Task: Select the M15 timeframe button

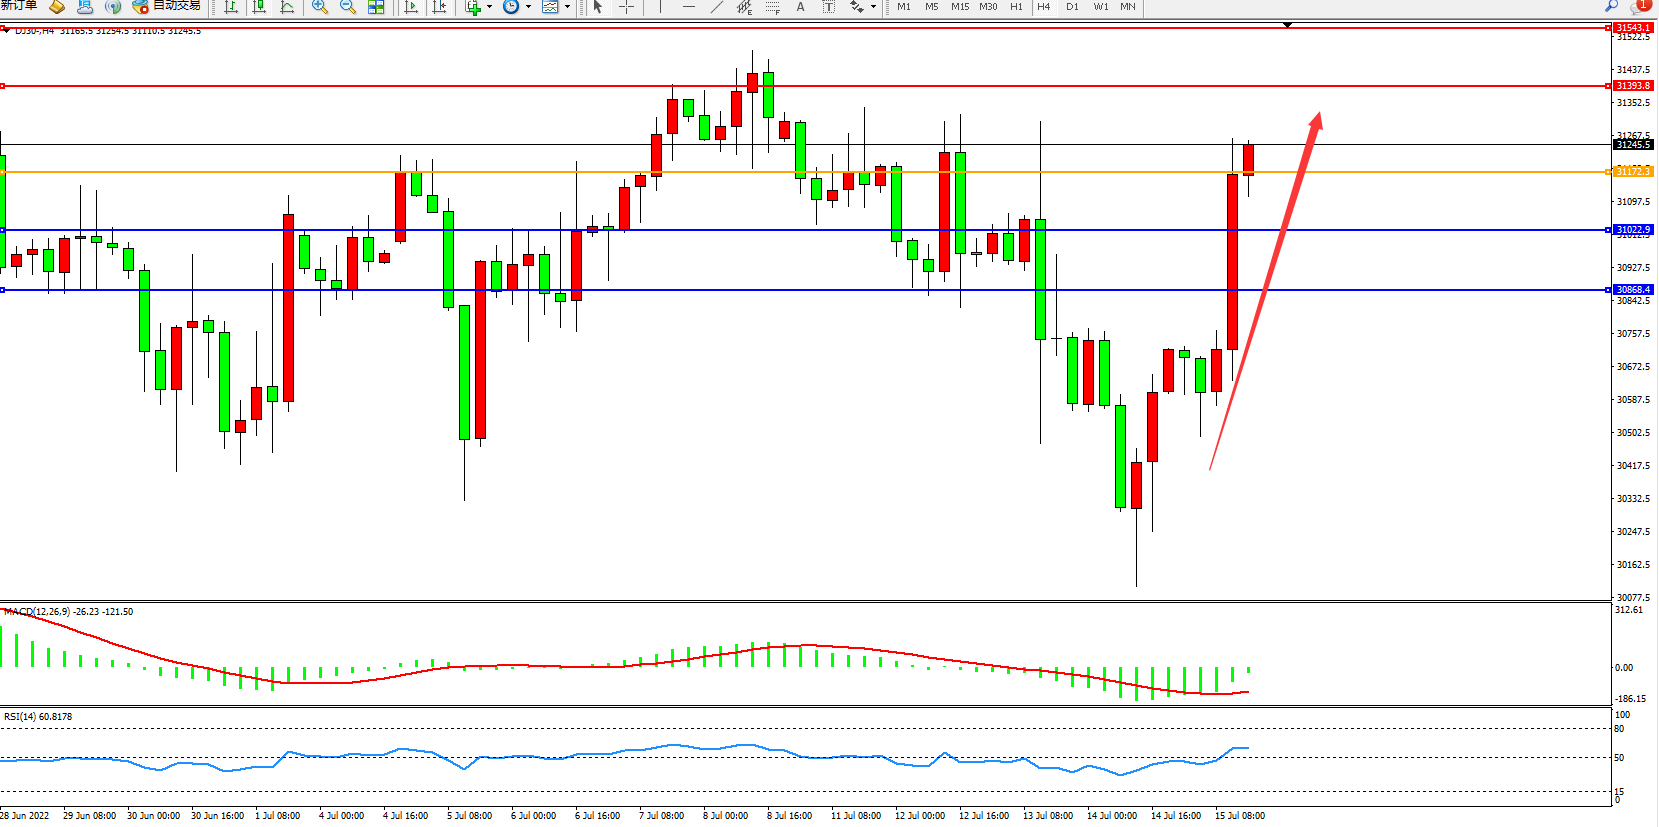Action: pyautogui.click(x=960, y=7)
